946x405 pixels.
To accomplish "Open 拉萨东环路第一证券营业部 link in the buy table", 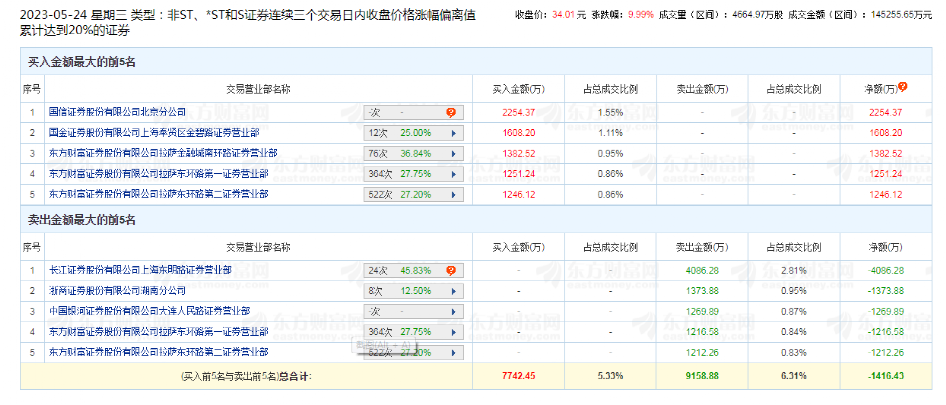I will [159, 174].
